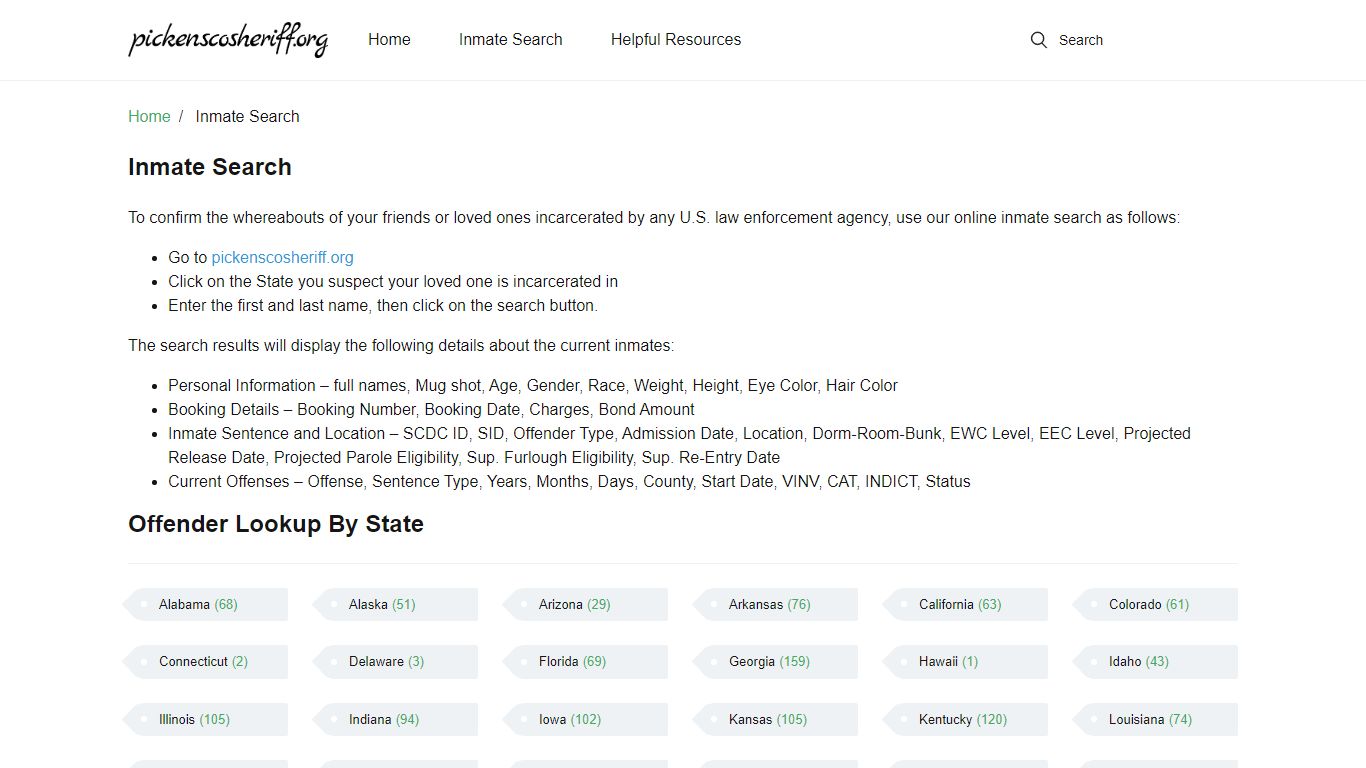Select the Illinois (105) state tag
1366x768 pixels.
point(205,719)
